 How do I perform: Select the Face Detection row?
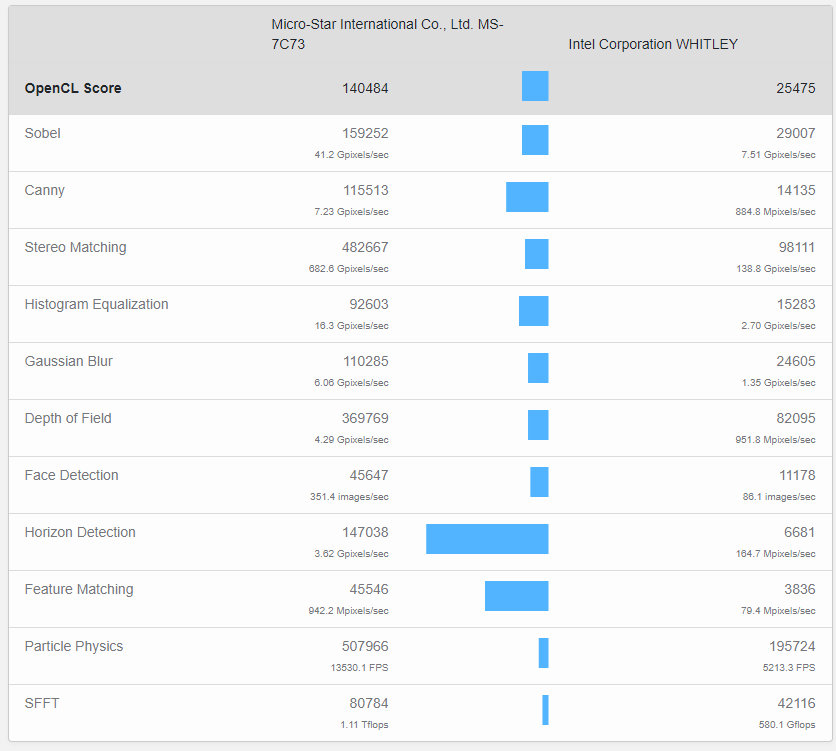click(x=71, y=475)
